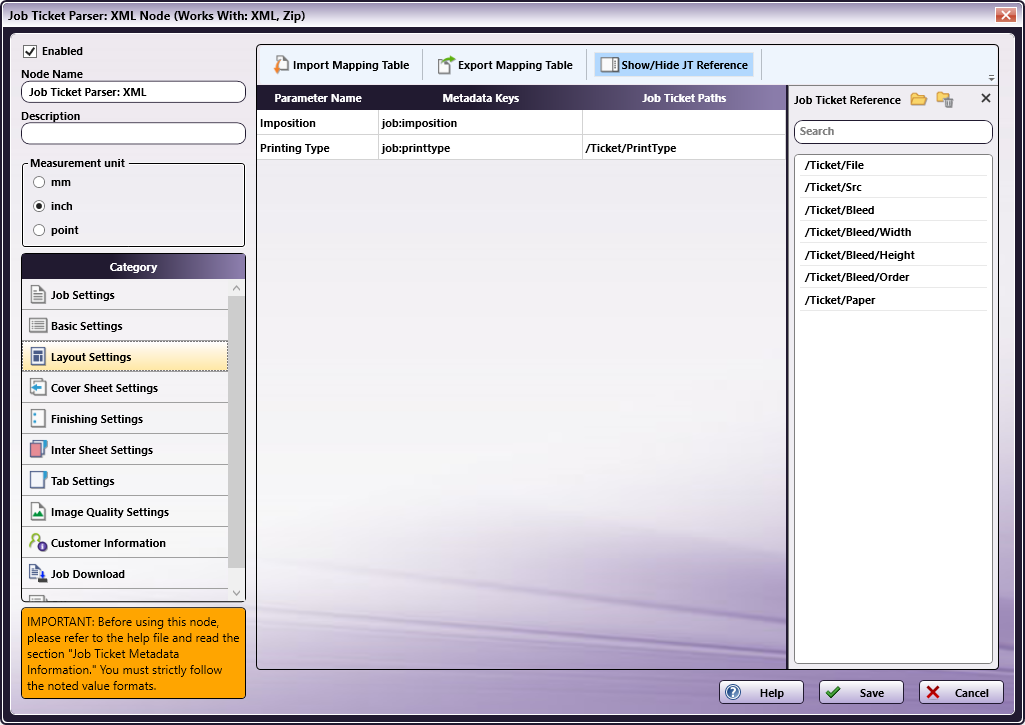Select point measurement unit
This screenshot has width=1025, height=725.
click(x=39, y=230)
